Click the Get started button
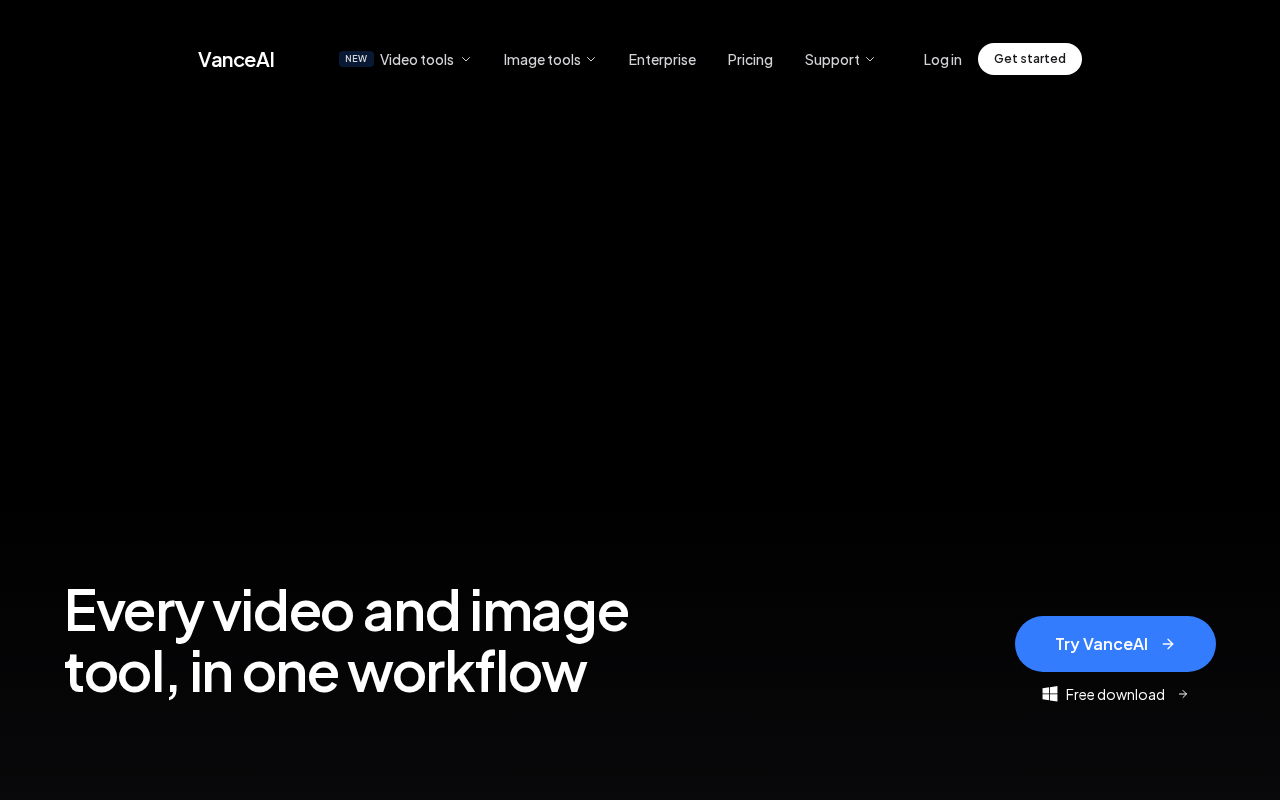The height and width of the screenshot is (800, 1280). point(1030,59)
